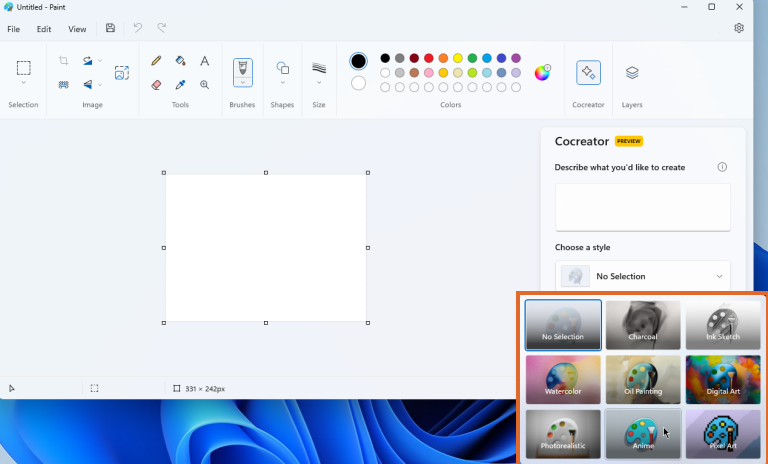Select secondary Color 2 white circle
768x464 pixels.
click(359, 83)
